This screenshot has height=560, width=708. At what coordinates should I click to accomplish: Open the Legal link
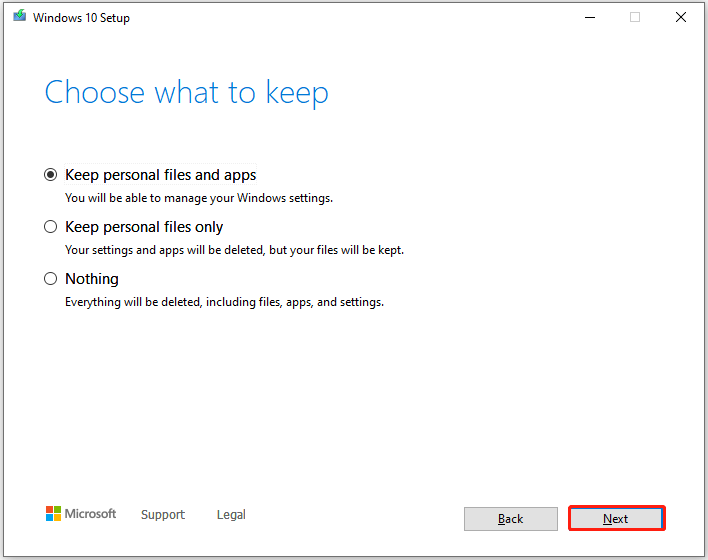tap(231, 514)
